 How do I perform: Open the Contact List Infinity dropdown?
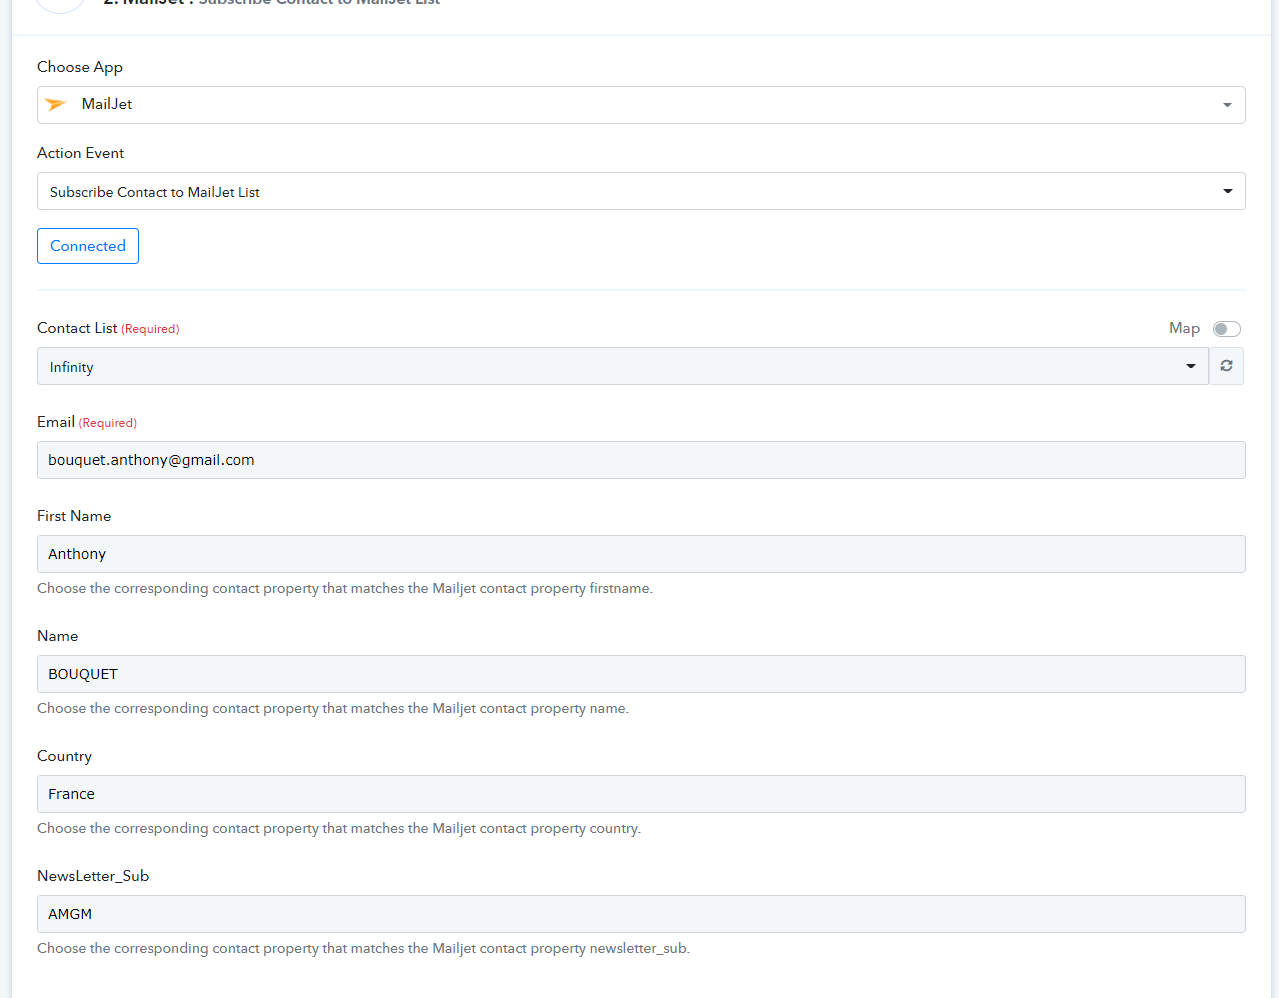click(623, 366)
